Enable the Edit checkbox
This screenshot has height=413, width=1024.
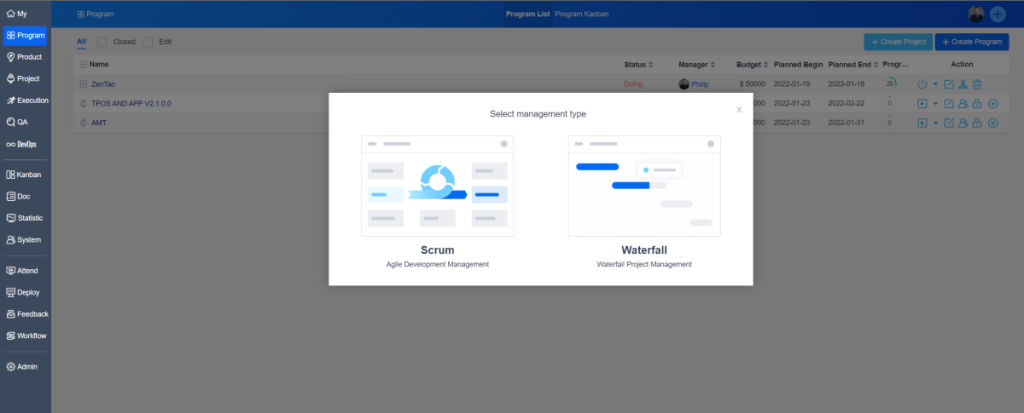coord(148,42)
